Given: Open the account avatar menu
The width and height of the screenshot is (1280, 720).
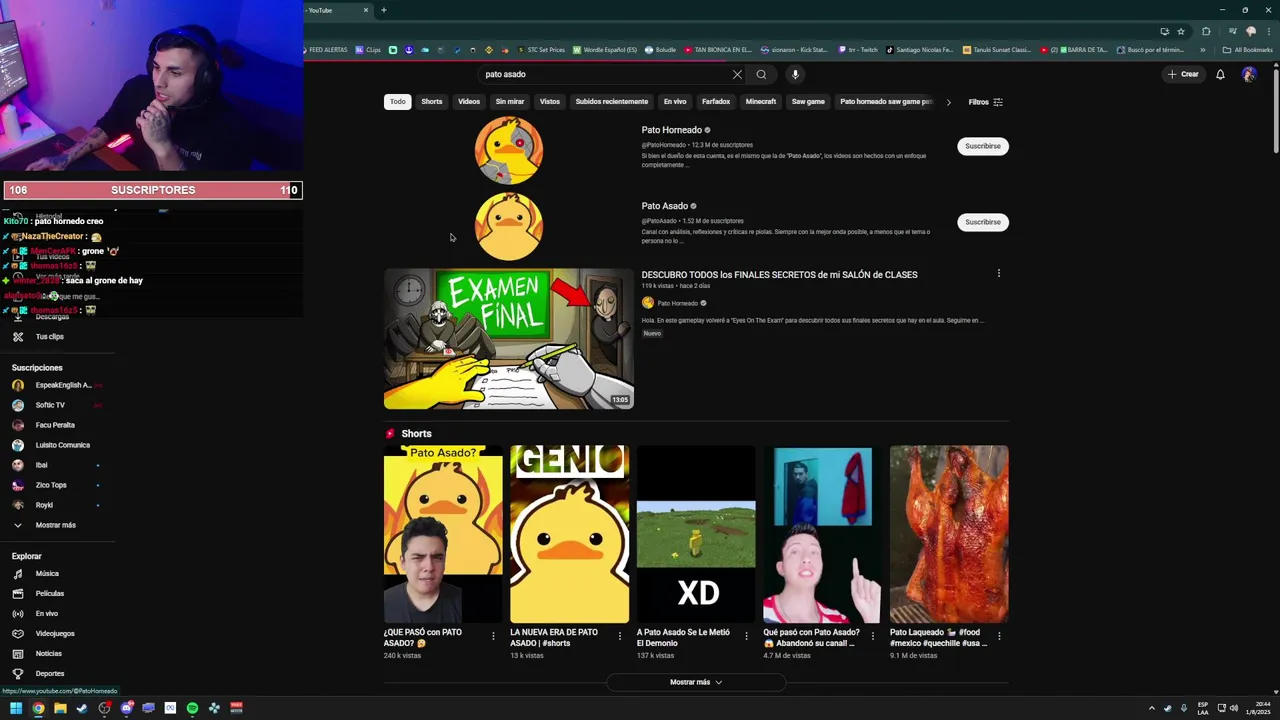Looking at the screenshot, I should tap(1249, 74).
